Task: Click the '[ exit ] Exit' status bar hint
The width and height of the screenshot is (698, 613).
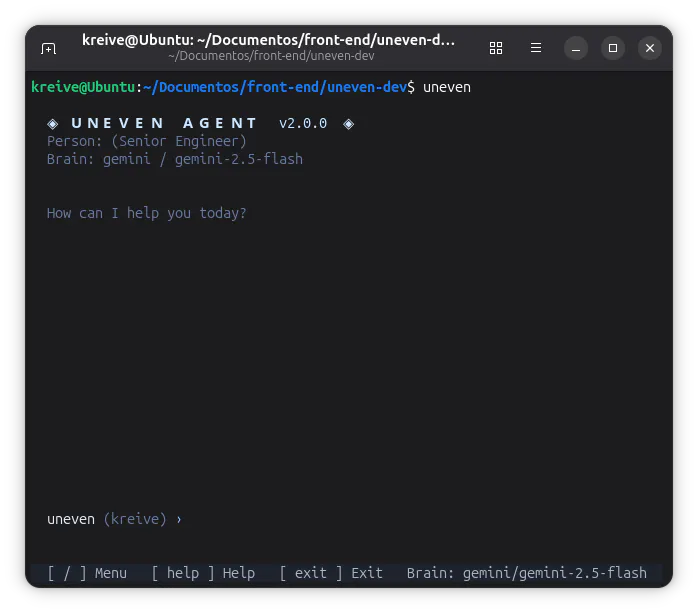Action: pyautogui.click(x=331, y=573)
